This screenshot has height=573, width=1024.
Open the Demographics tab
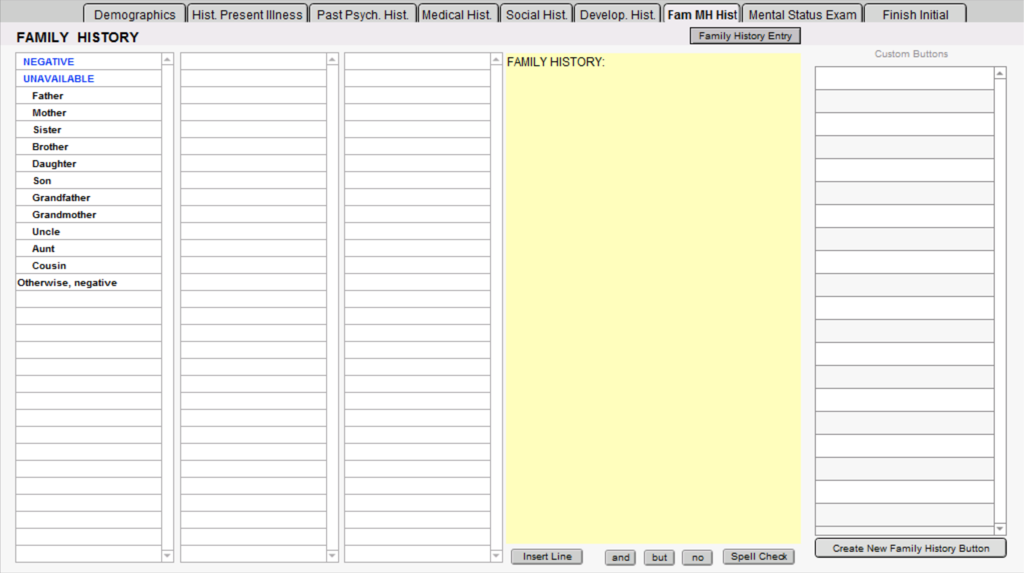(134, 15)
